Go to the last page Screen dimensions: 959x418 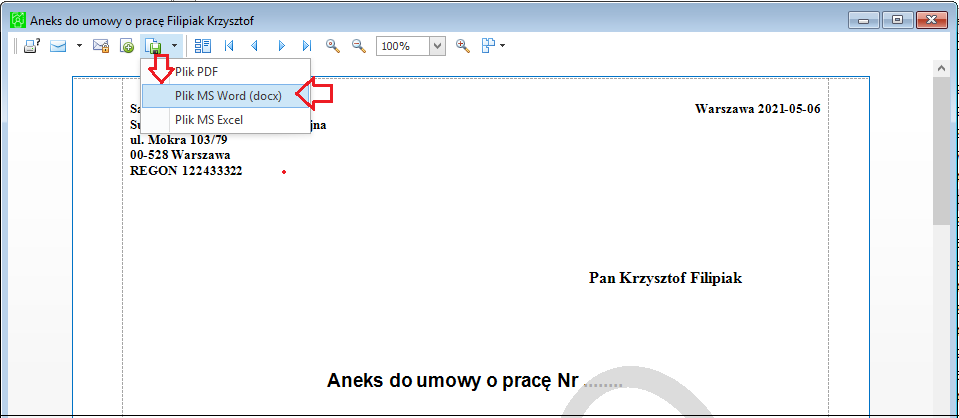(307, 46)
